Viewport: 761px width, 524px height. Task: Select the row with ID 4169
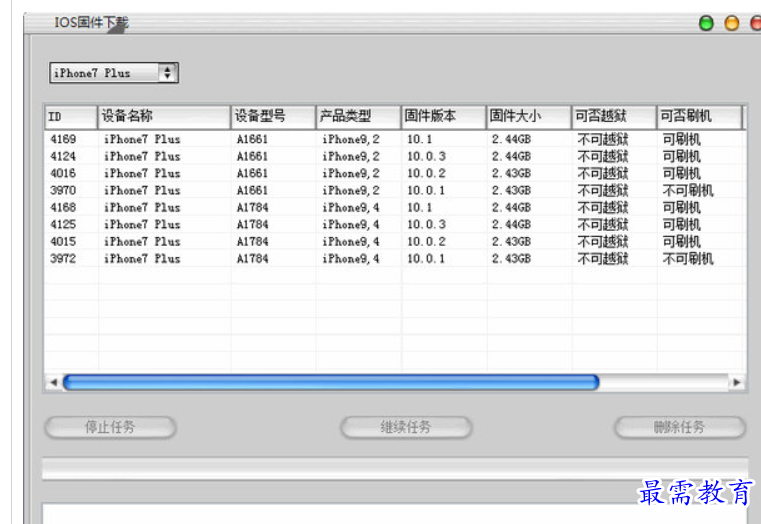pyautogui.click(x=395, y=140)
